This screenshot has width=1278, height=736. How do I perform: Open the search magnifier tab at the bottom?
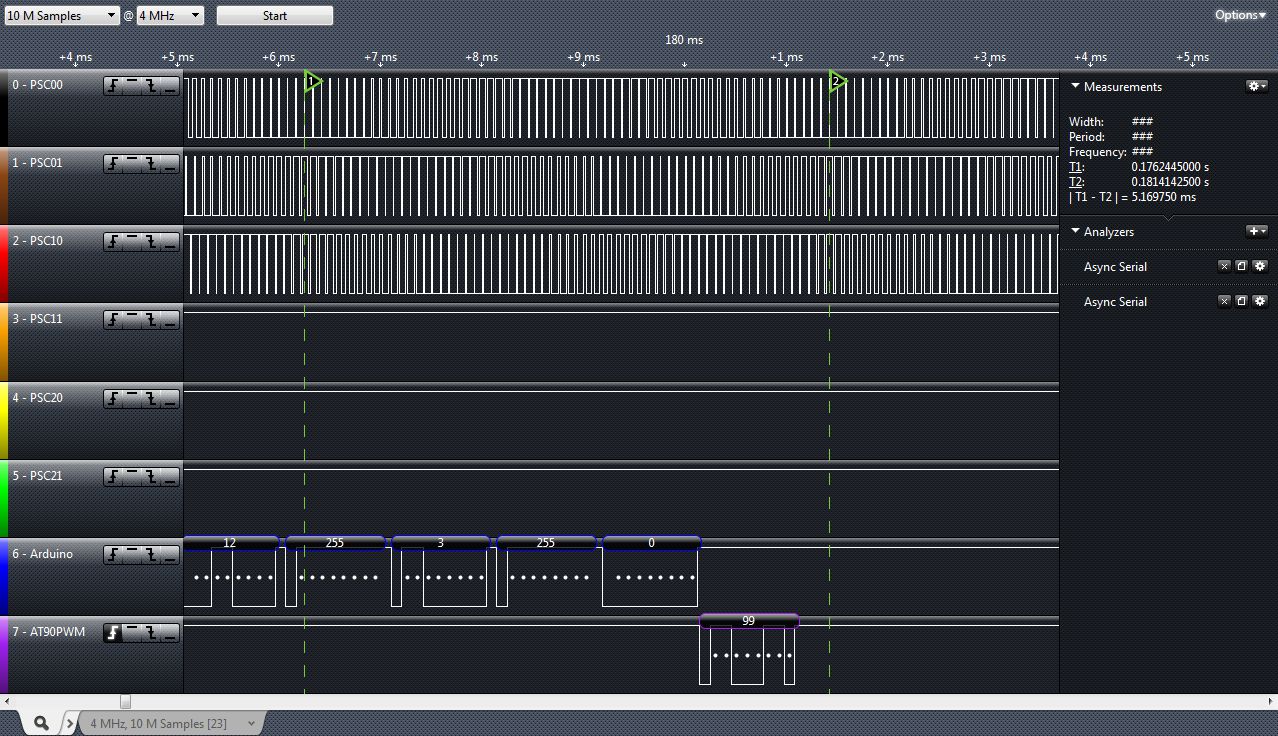click(41, 722)
